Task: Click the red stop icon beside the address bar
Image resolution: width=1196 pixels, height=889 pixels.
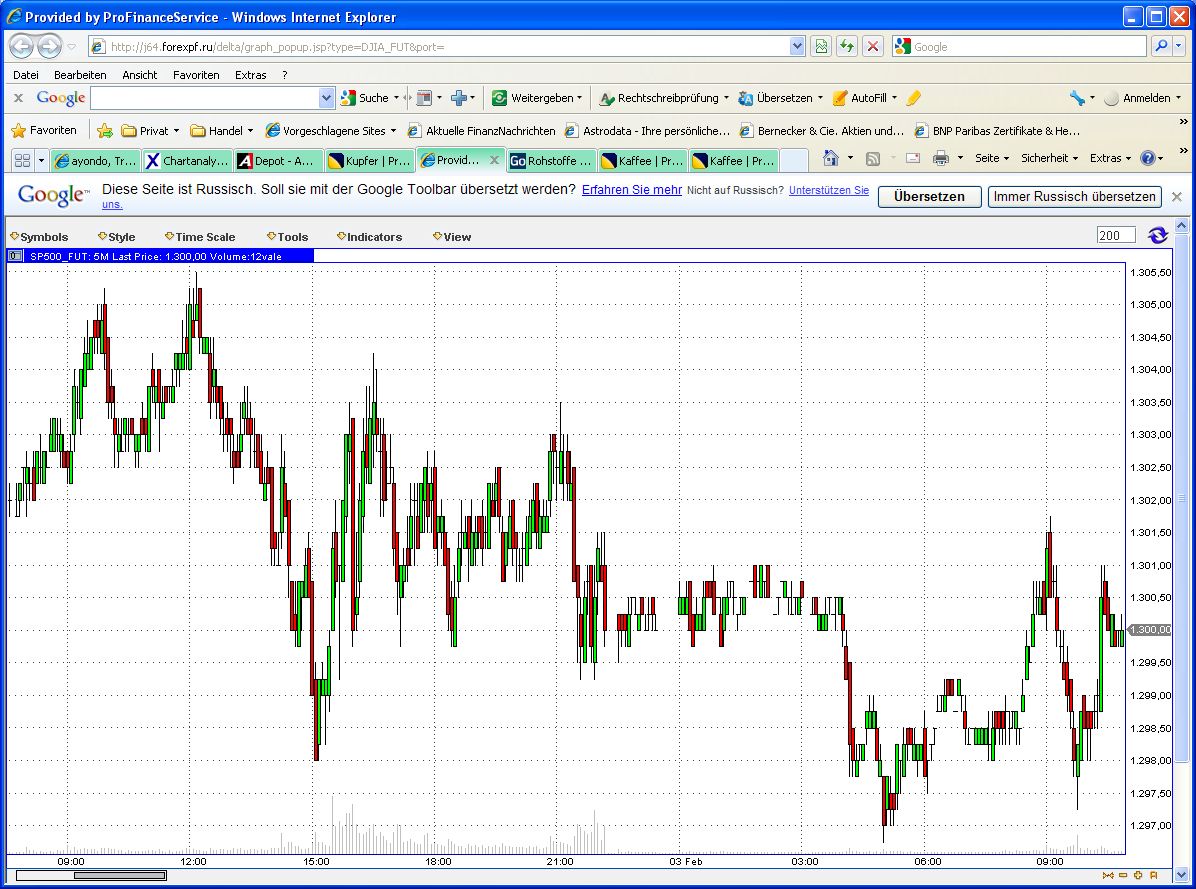Action: pos(871,46)
